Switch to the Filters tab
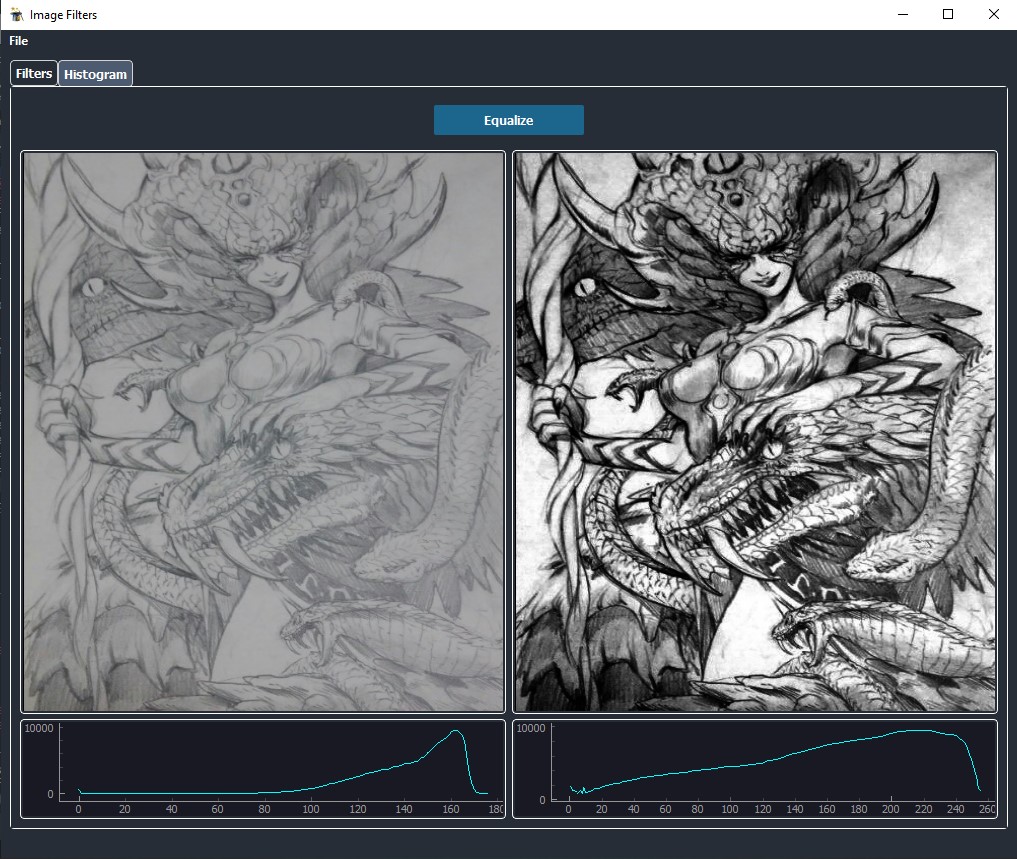1017x859 pixels. 34,73
